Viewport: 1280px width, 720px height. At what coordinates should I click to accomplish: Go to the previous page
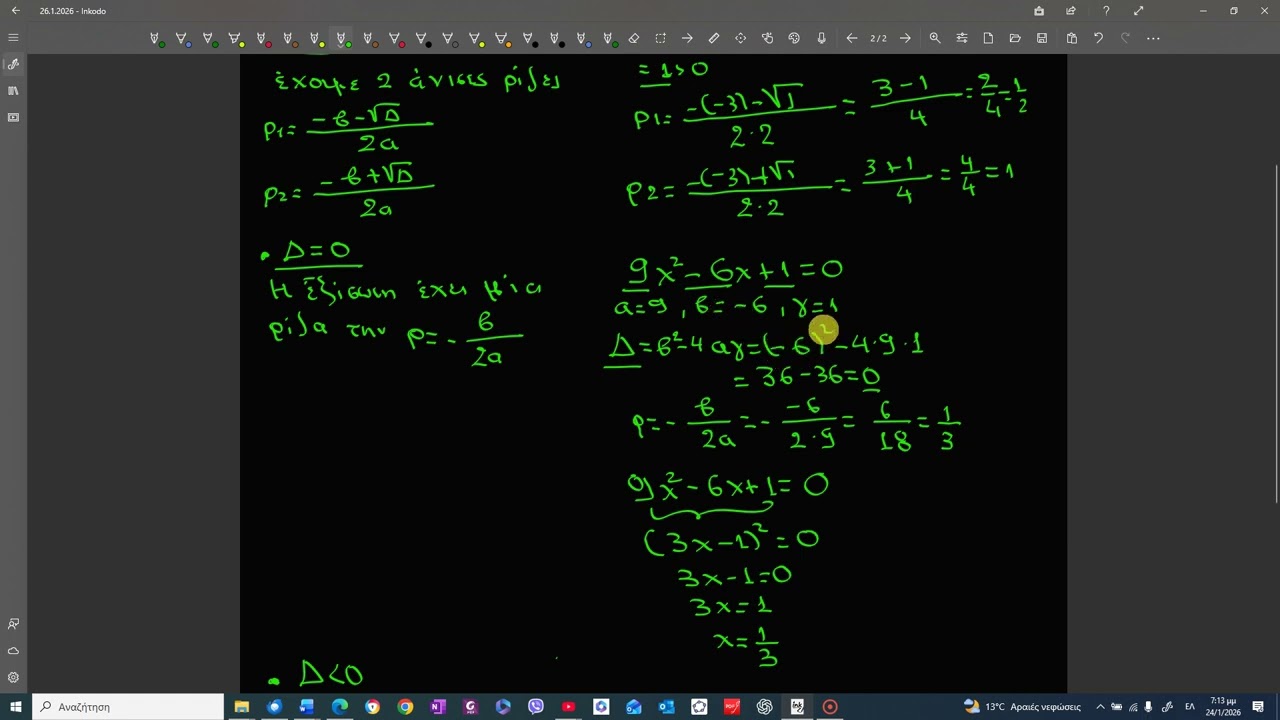pos(851,38)
